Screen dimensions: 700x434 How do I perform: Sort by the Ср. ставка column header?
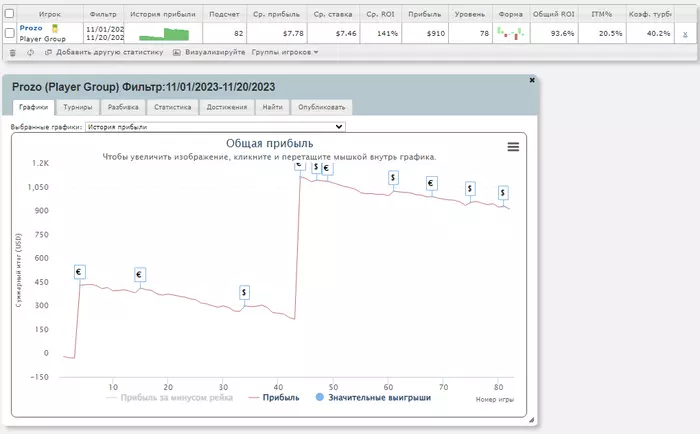pos(333,14)
